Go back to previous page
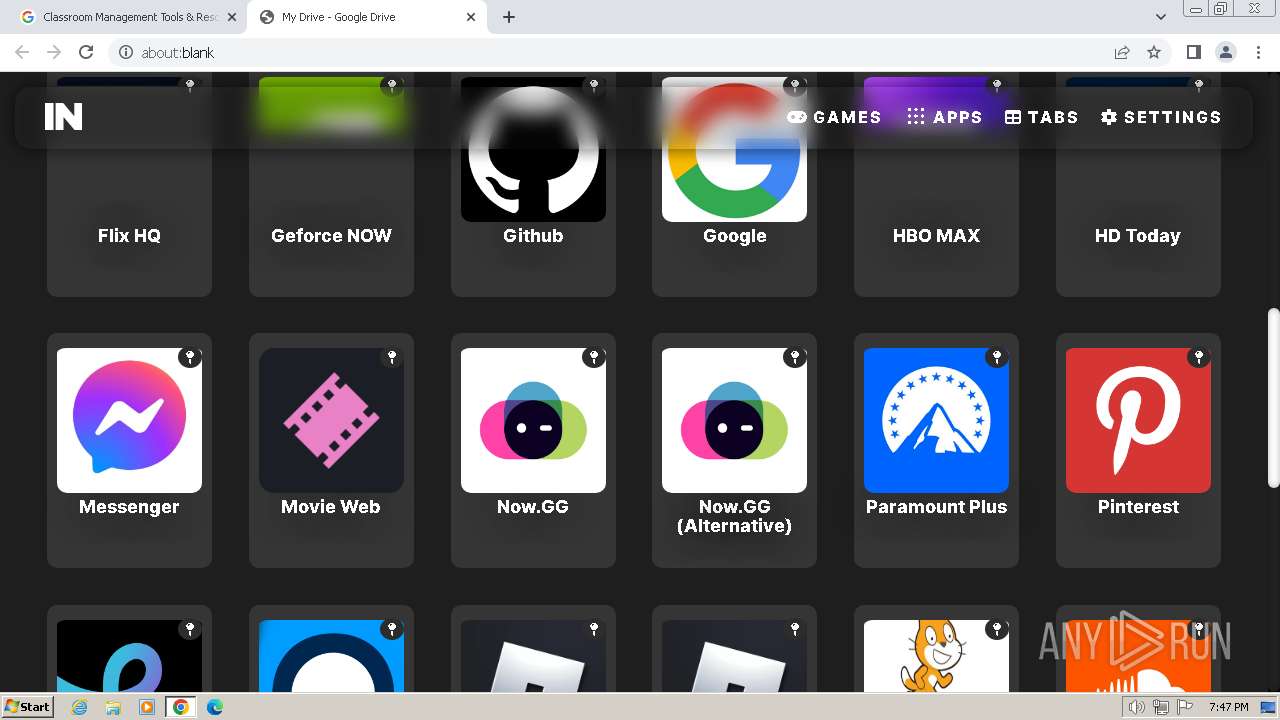Screen dimensions: 1280x720 (x=22, y=52)
